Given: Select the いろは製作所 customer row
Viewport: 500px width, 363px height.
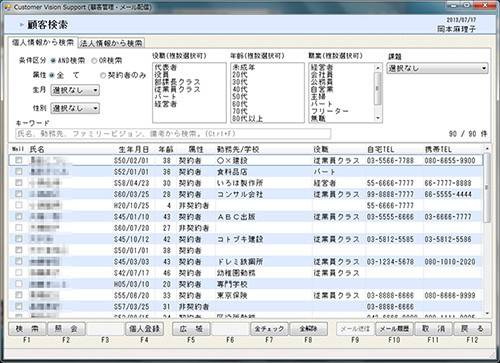Looking at the screenshot, I should click(246, 183).
